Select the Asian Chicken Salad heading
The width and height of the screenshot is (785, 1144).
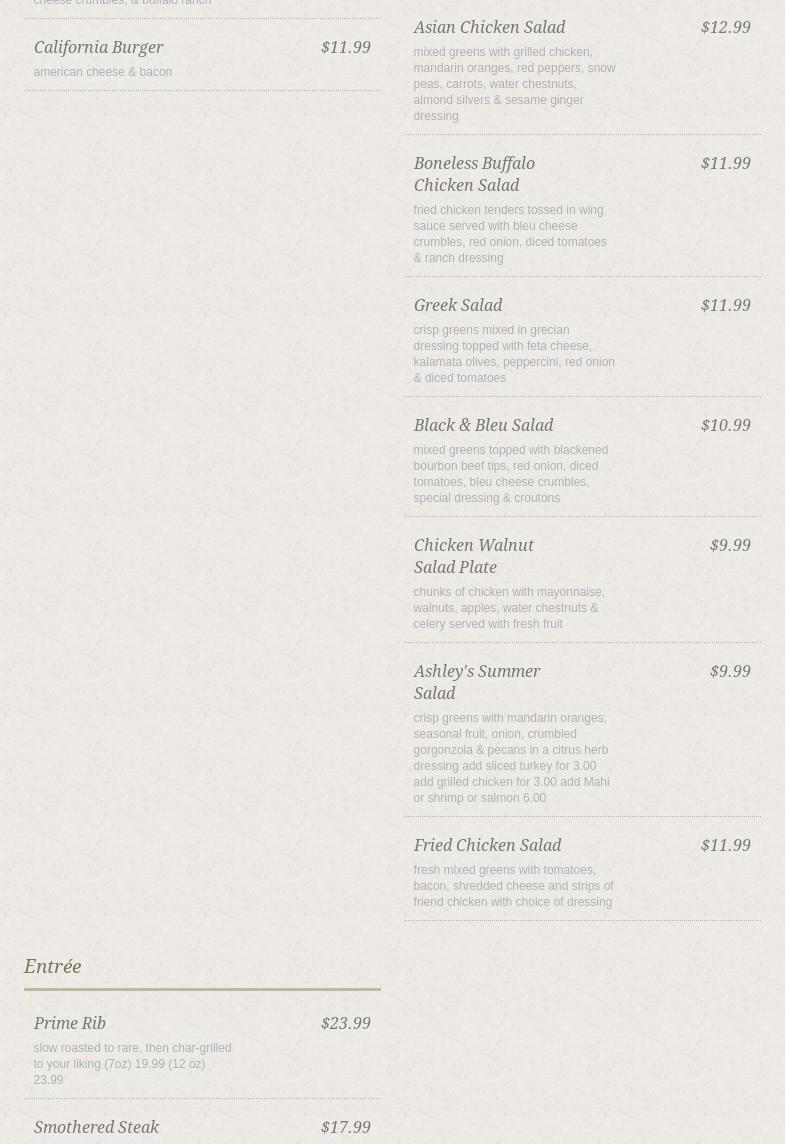[489, 28]
